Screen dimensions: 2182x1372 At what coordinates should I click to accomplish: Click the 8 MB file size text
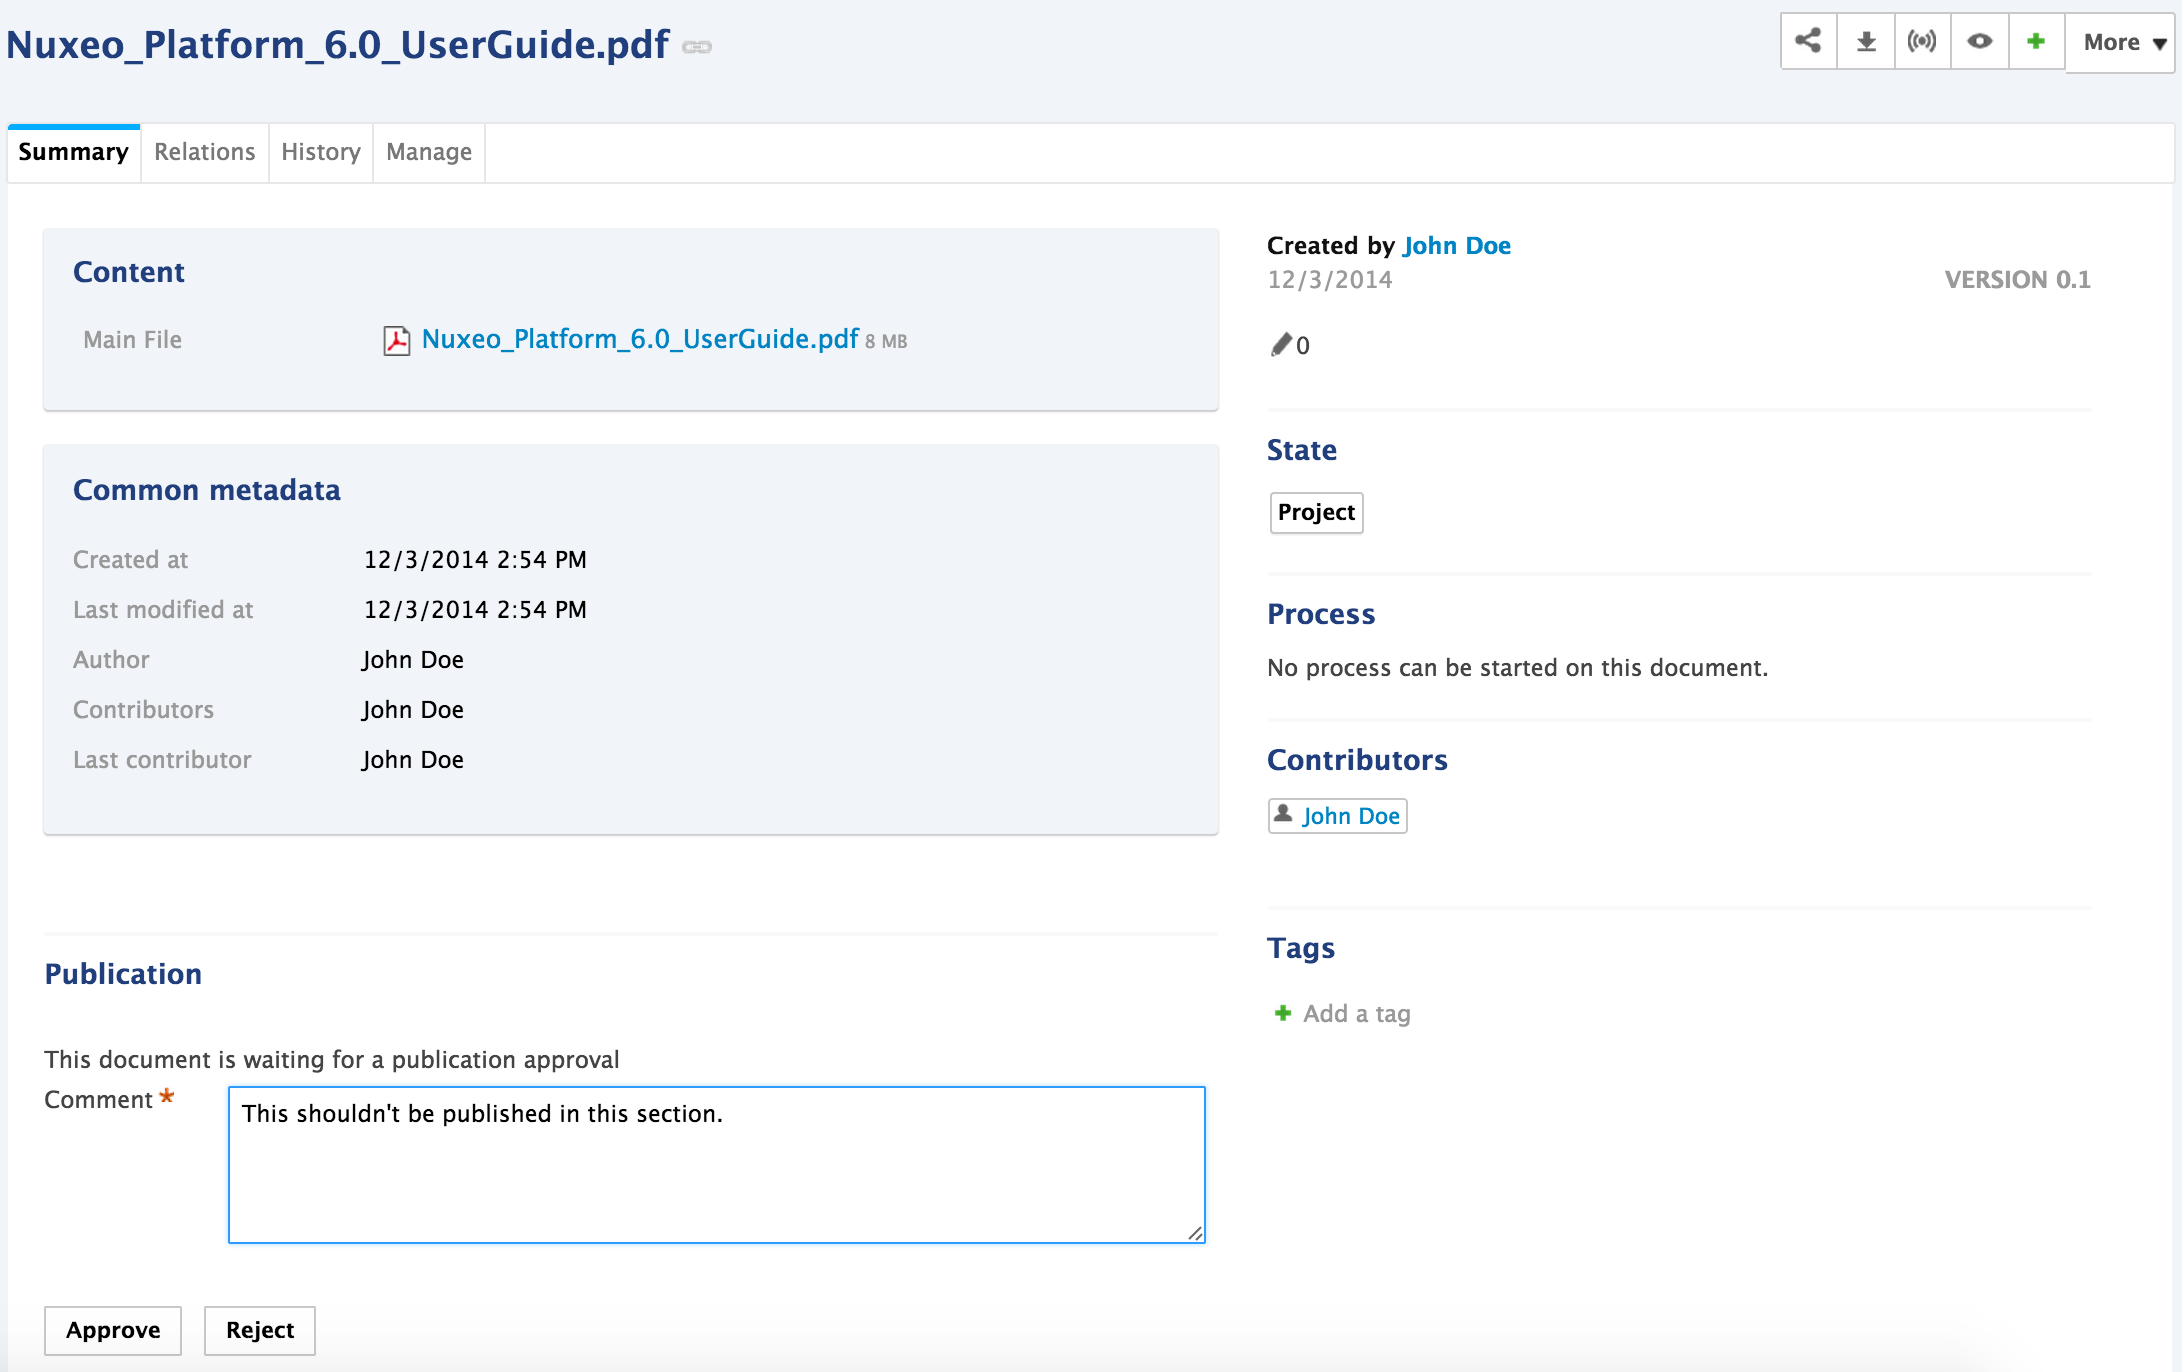coord(886,341)
